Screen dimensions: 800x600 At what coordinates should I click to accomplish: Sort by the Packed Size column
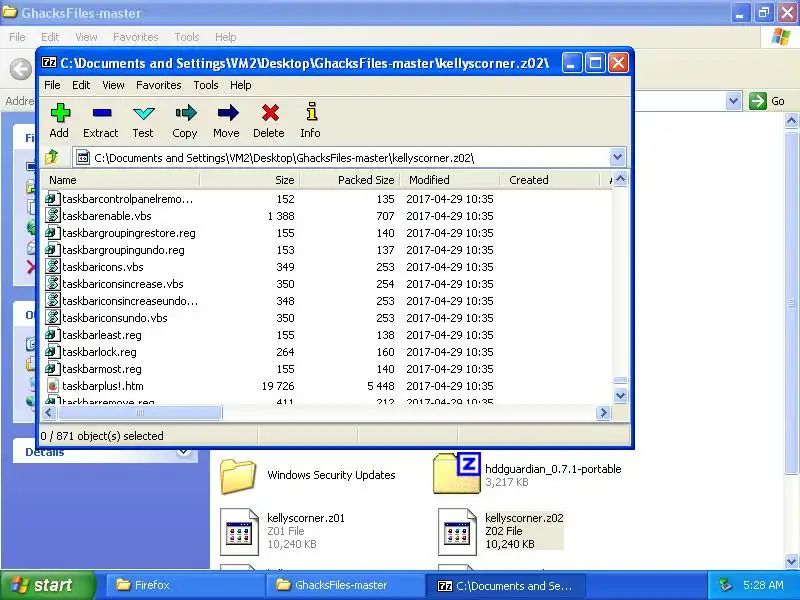pos(351,180)
